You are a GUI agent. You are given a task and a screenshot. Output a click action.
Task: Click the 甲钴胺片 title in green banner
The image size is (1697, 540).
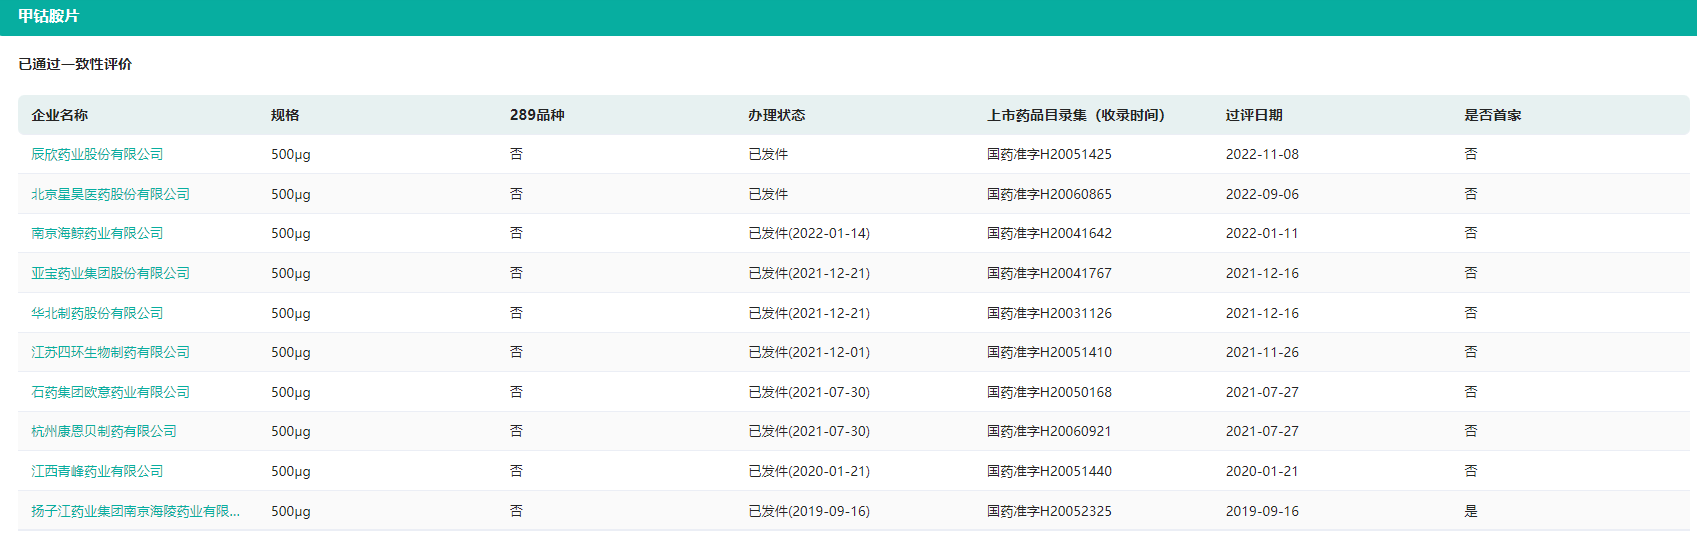48,16
